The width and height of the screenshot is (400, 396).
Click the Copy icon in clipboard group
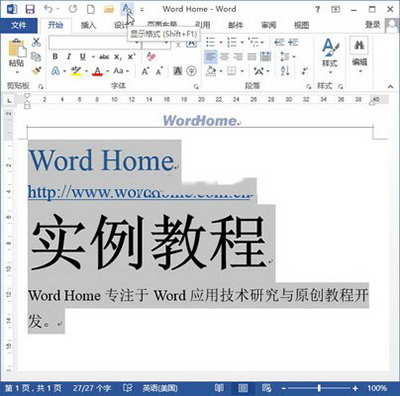click(36, 56)
